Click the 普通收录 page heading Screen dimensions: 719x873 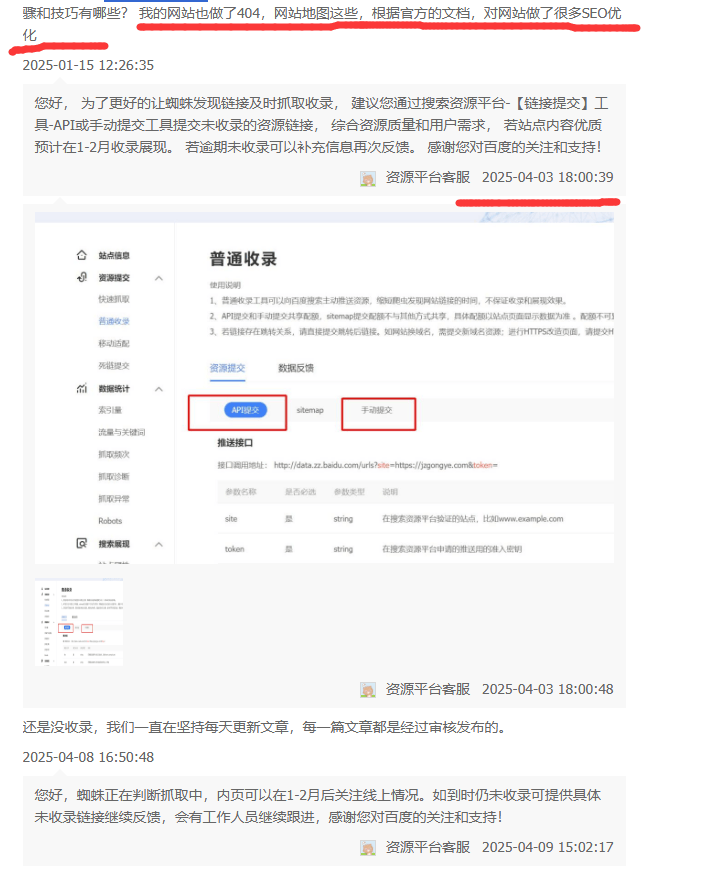(x=243, y=259)
